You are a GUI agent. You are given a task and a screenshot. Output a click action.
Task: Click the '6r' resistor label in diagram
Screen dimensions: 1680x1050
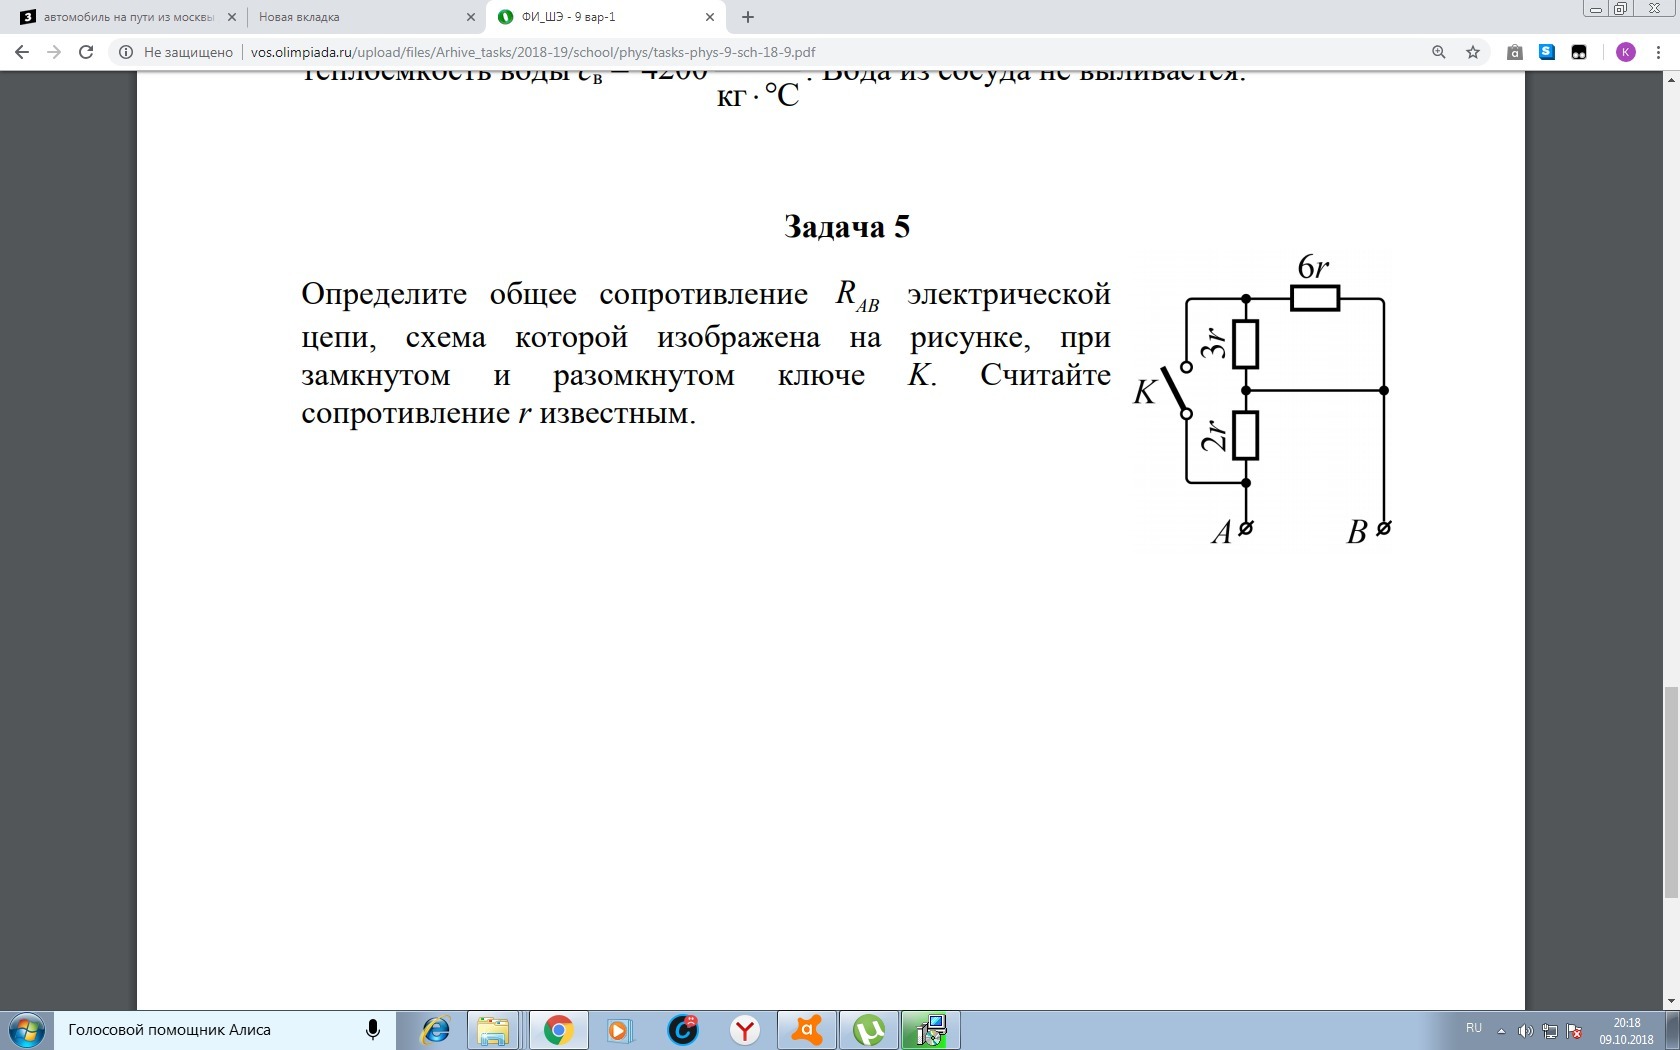click(x=1313, y=267)
